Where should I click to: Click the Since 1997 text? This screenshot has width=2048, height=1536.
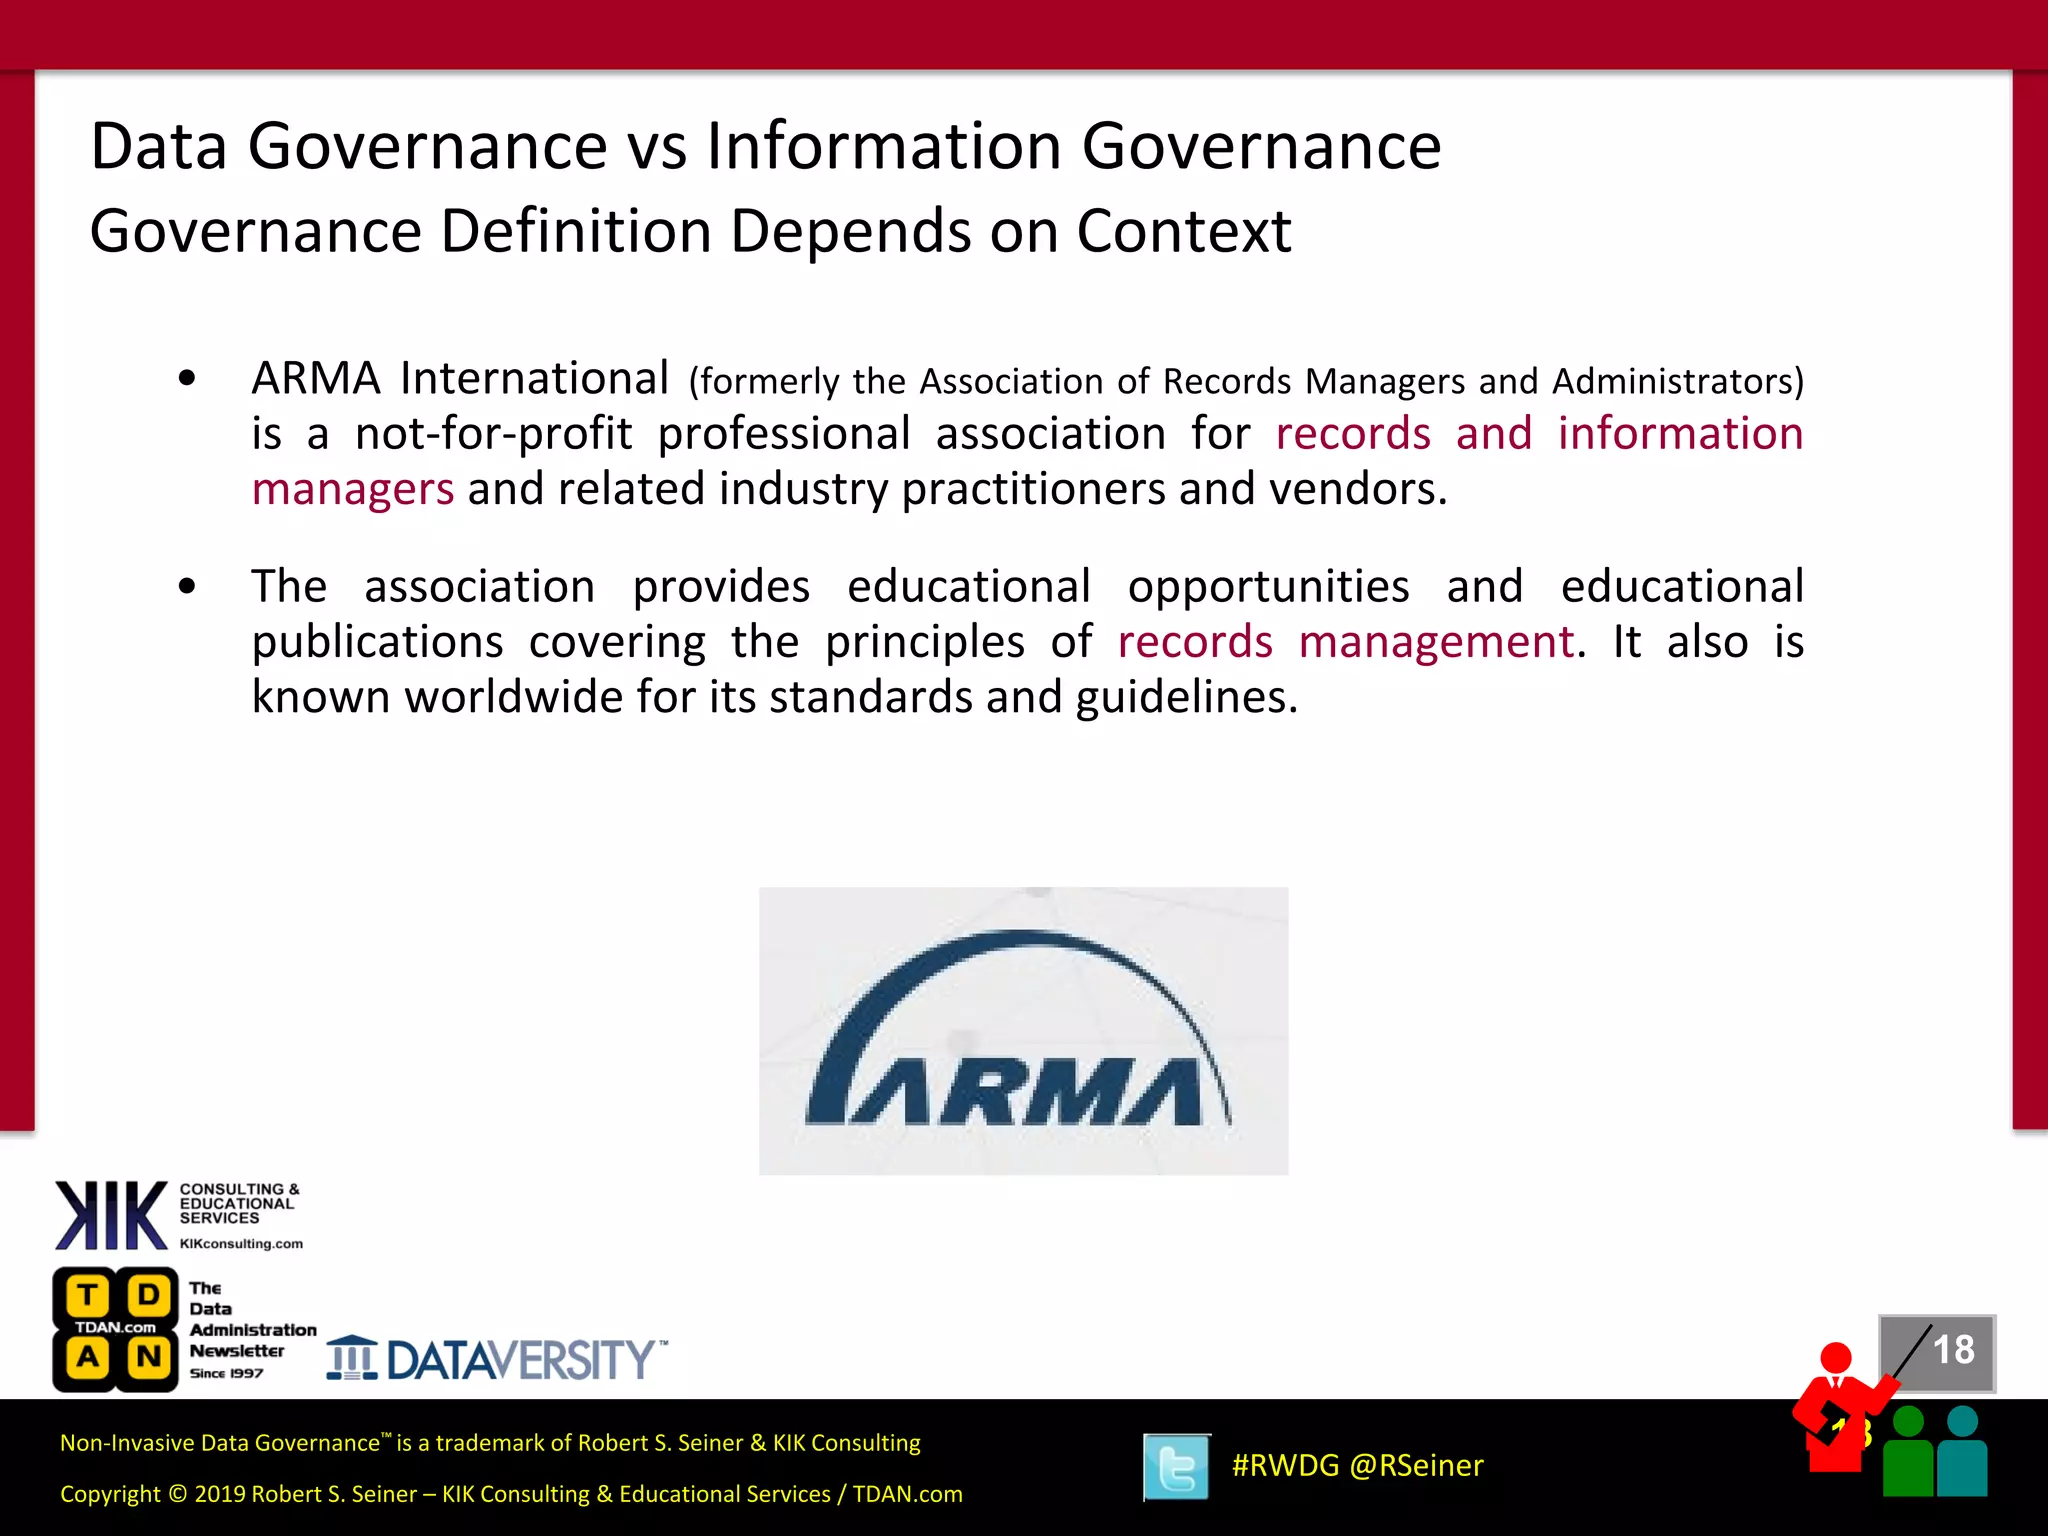(226, 1373)
